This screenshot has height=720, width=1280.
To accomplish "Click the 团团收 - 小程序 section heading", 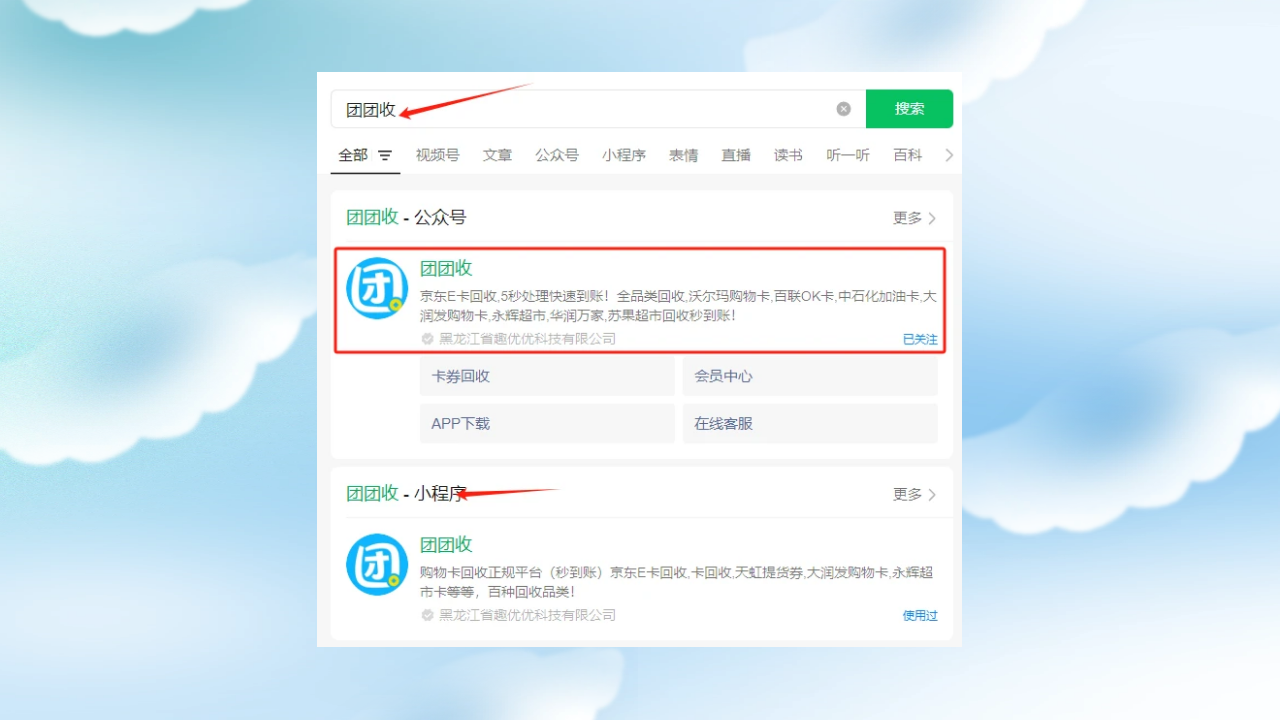I will click(406, 493).
